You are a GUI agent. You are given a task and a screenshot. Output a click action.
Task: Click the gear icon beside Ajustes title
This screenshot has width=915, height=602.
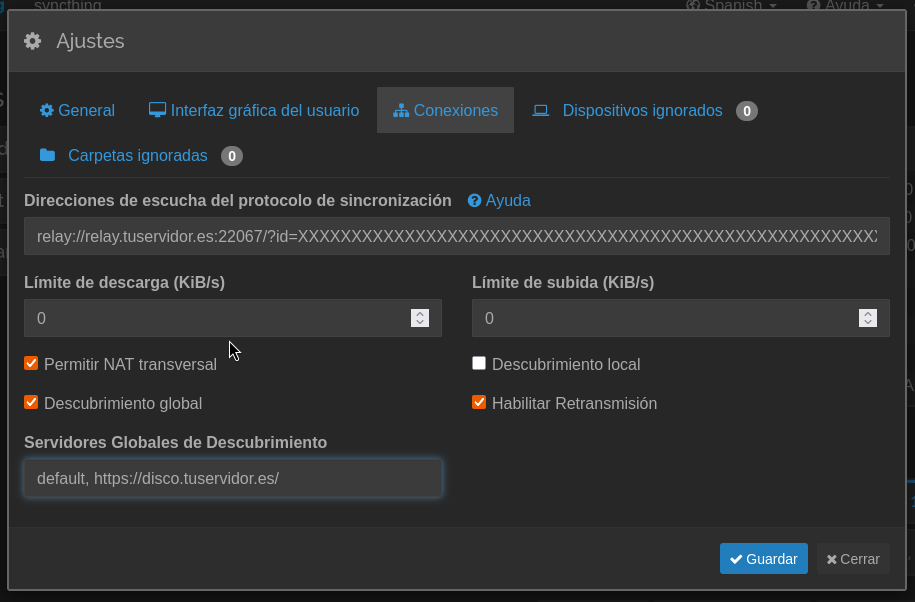[x=33, y=41]
